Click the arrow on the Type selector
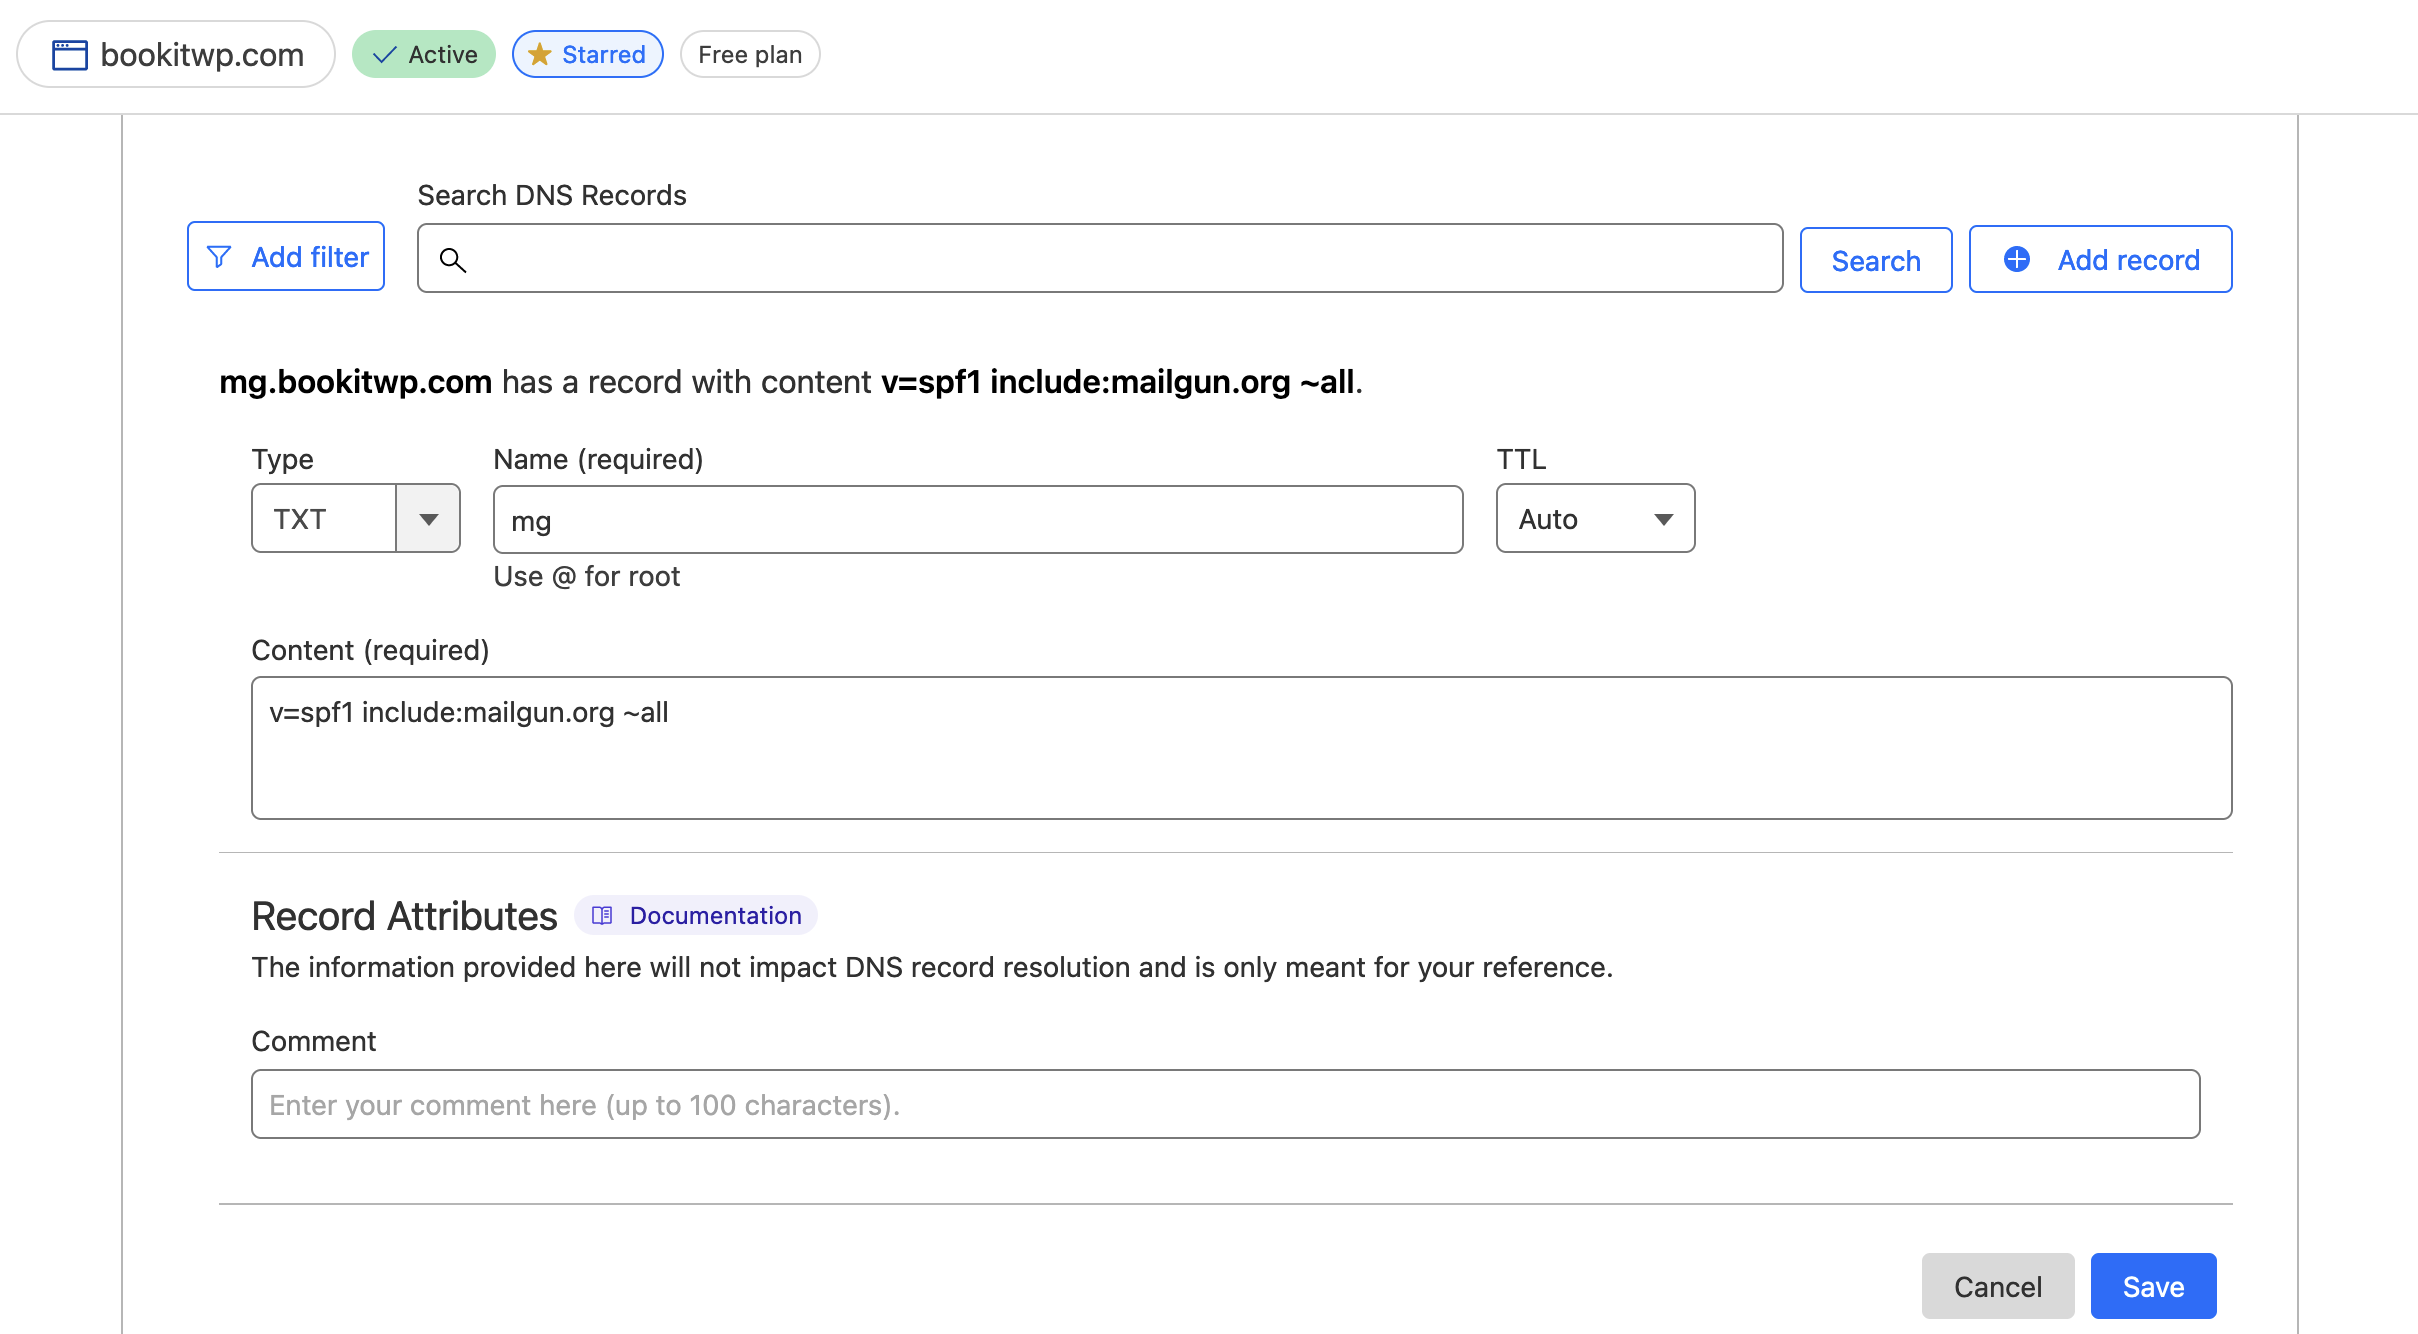The width and height of the screenshot is (2418, 1334). coord(429,518)
